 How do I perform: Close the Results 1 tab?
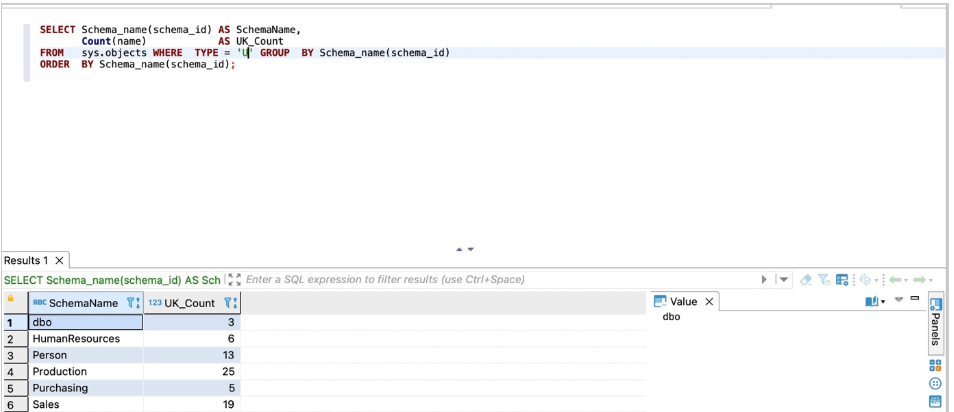point(59,260)
